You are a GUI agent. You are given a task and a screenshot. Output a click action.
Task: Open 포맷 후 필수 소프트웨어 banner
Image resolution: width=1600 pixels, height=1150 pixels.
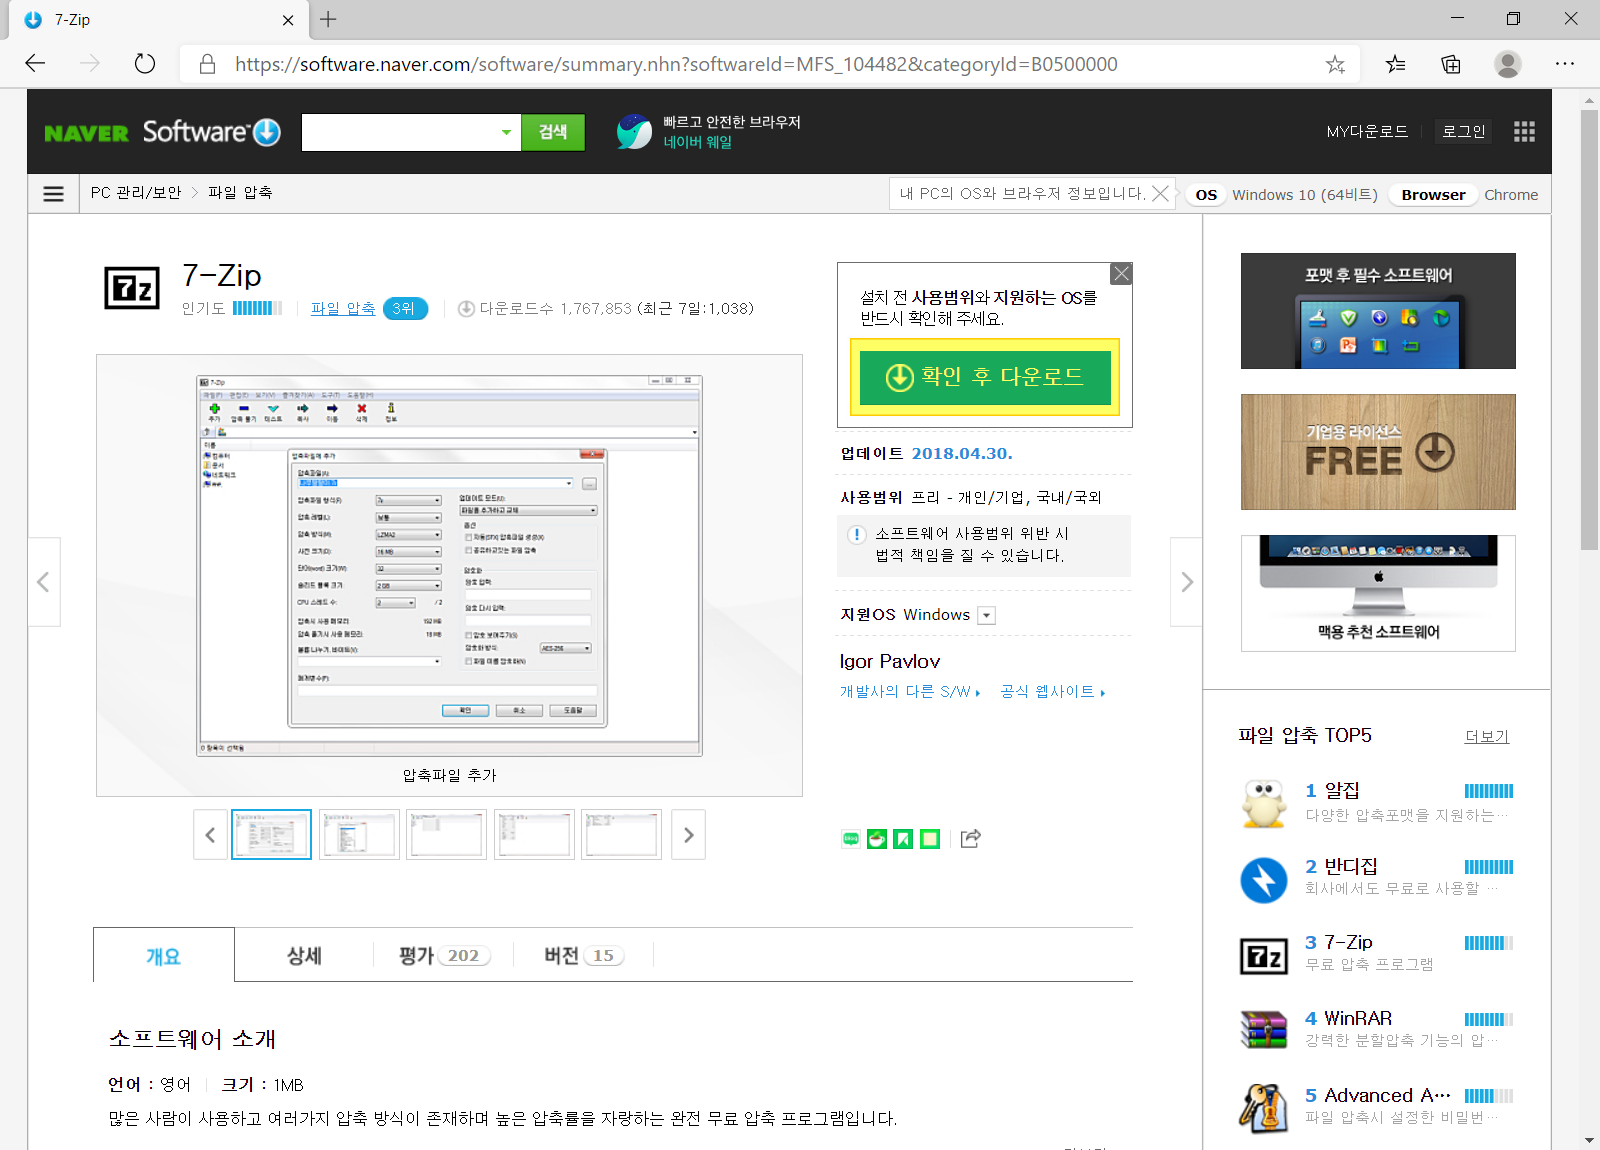(x=1378, y=311)
